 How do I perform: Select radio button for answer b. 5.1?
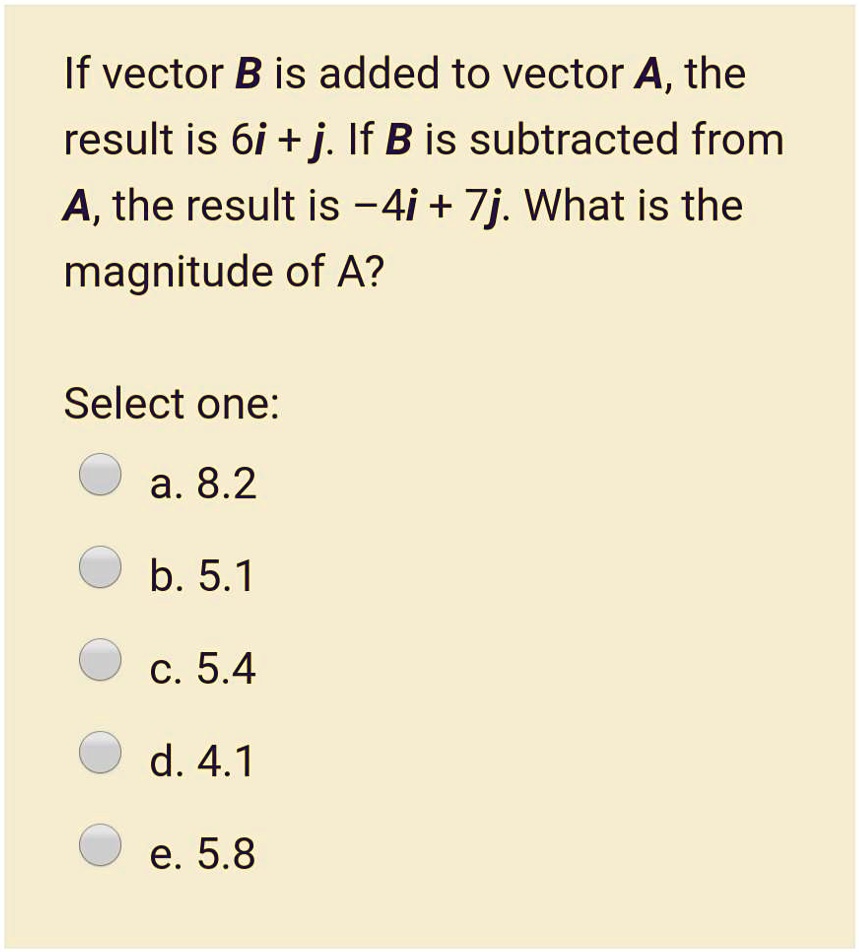99,566
